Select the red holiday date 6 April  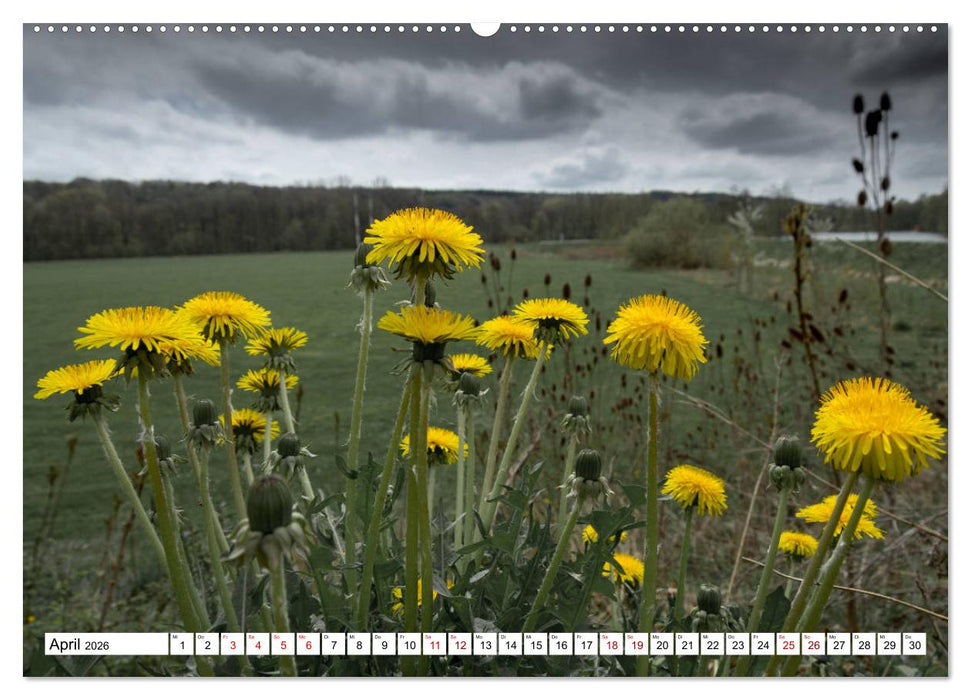click(308, 647)
